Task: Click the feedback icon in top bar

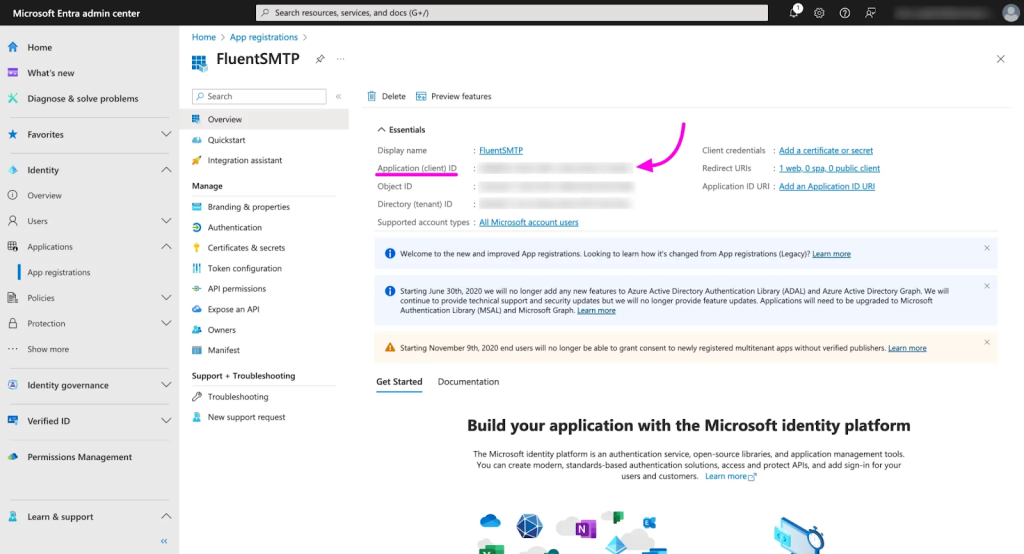Action: 871,13
